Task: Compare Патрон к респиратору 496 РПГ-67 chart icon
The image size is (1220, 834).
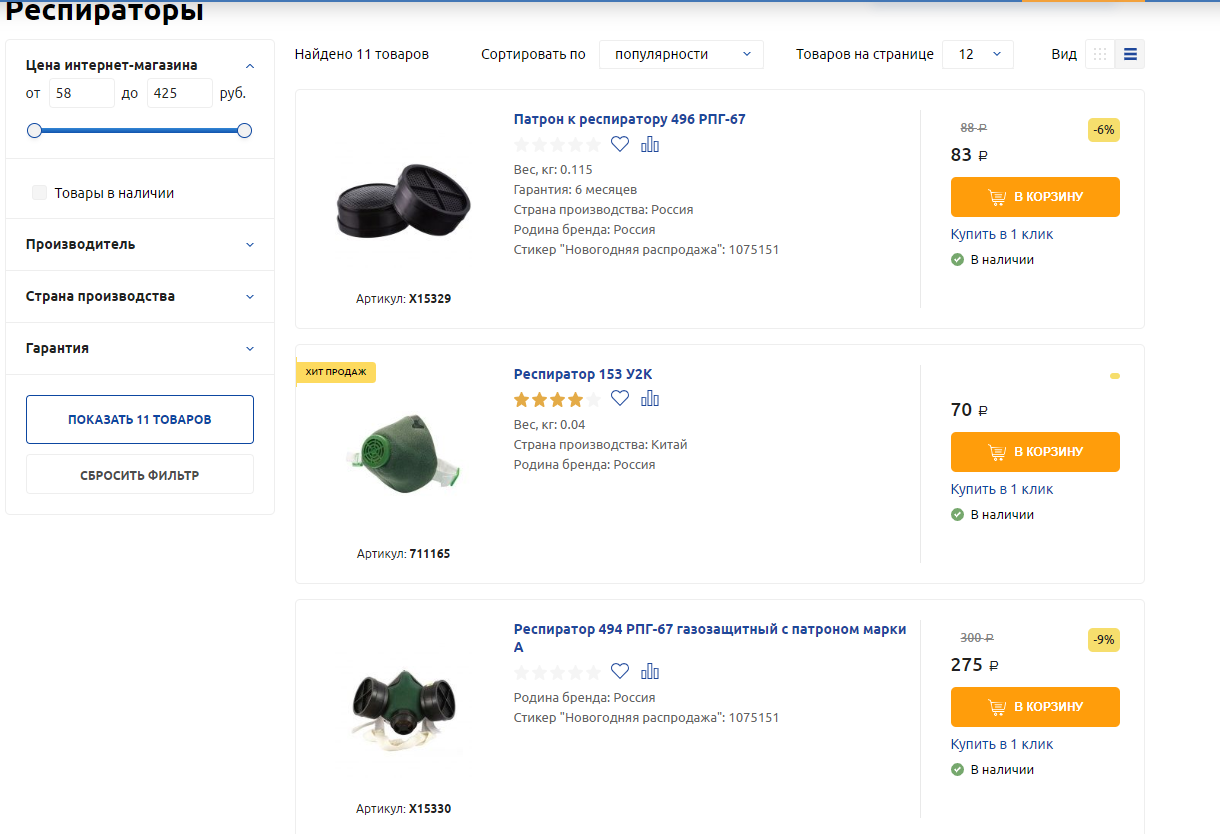Action: point(650,144)
